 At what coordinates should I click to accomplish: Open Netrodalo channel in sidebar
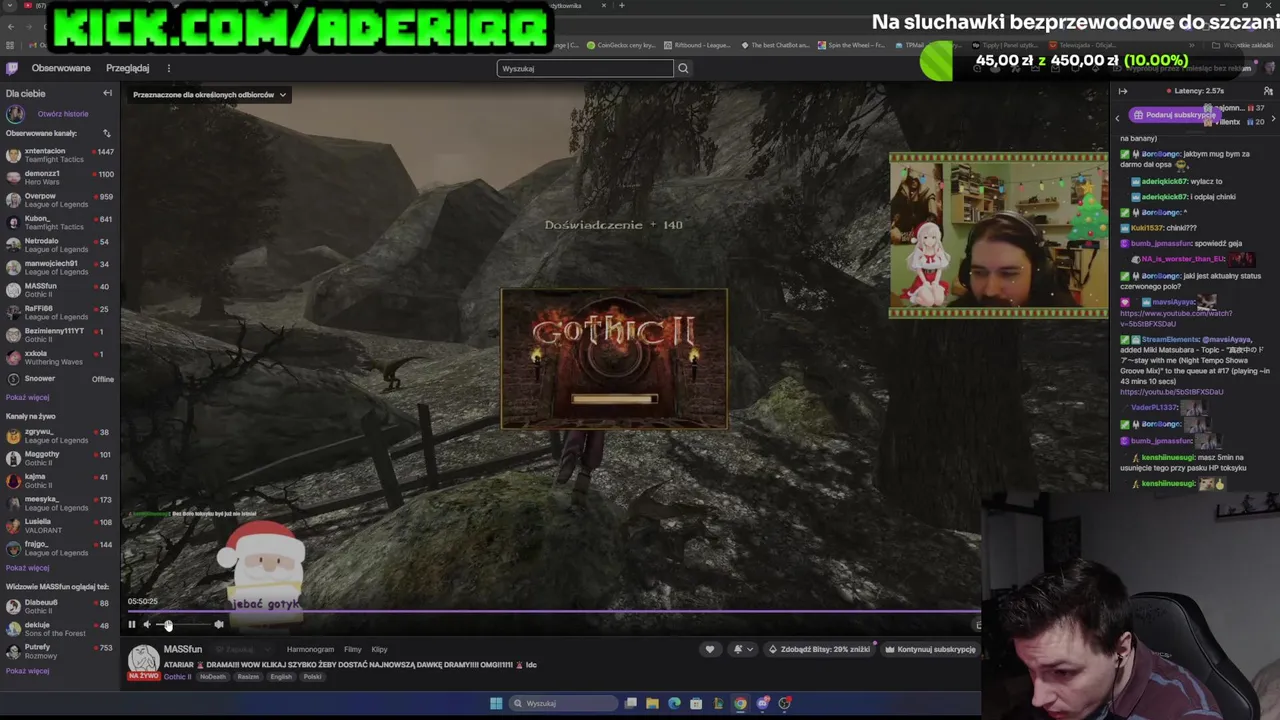point(60,245)
